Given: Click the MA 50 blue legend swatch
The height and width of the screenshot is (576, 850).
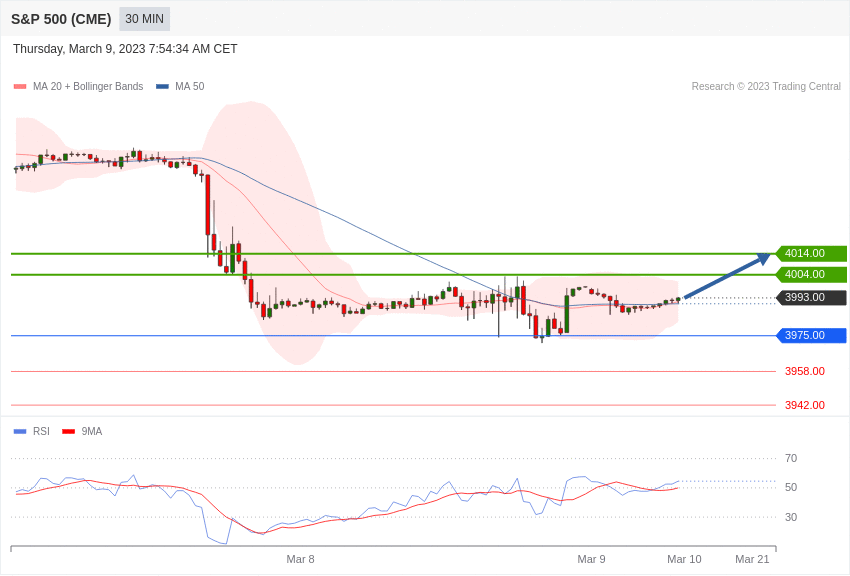Looking at the screenshot, I should coord(162,86).
